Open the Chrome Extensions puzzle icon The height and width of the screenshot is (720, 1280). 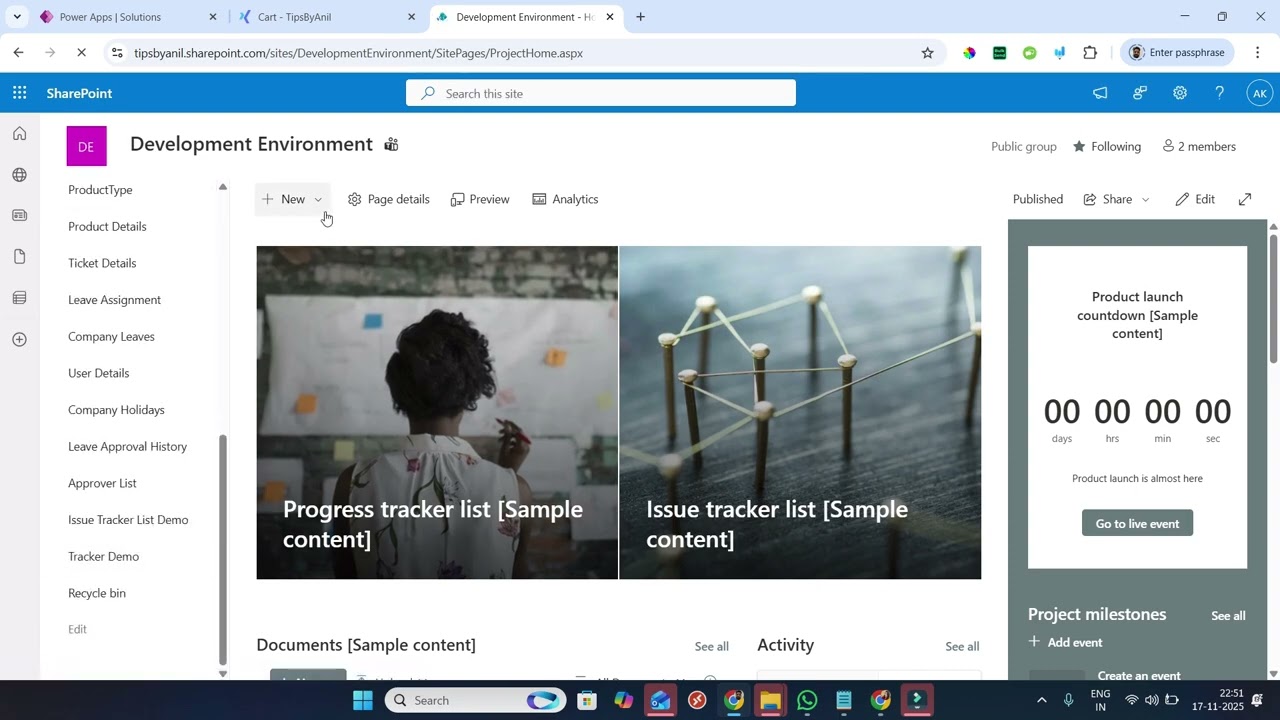point(1090,53)
